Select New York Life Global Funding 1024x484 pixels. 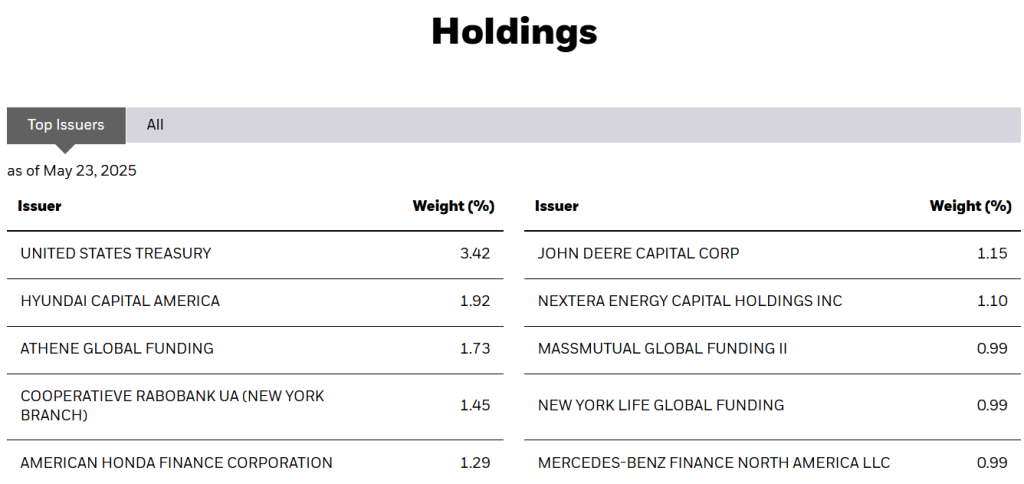pyautogui.click(x=661, y=405)
